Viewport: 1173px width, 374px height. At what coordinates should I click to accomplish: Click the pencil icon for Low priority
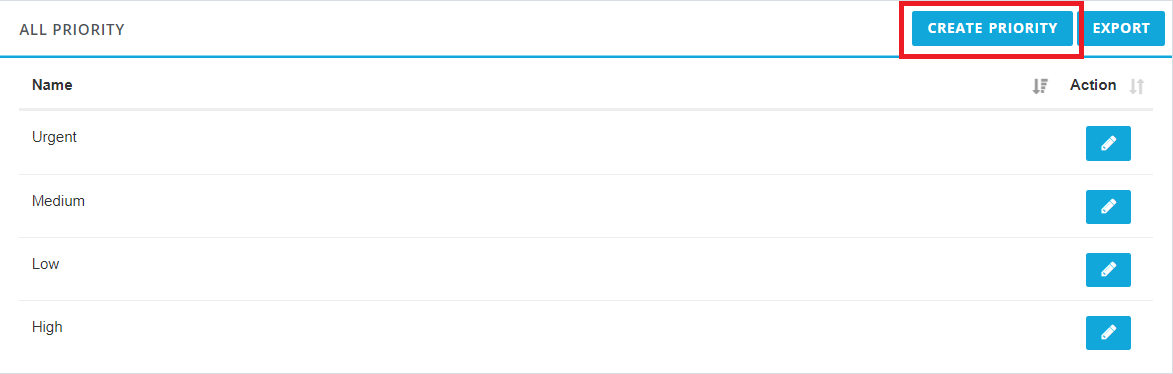(1108, 270)
